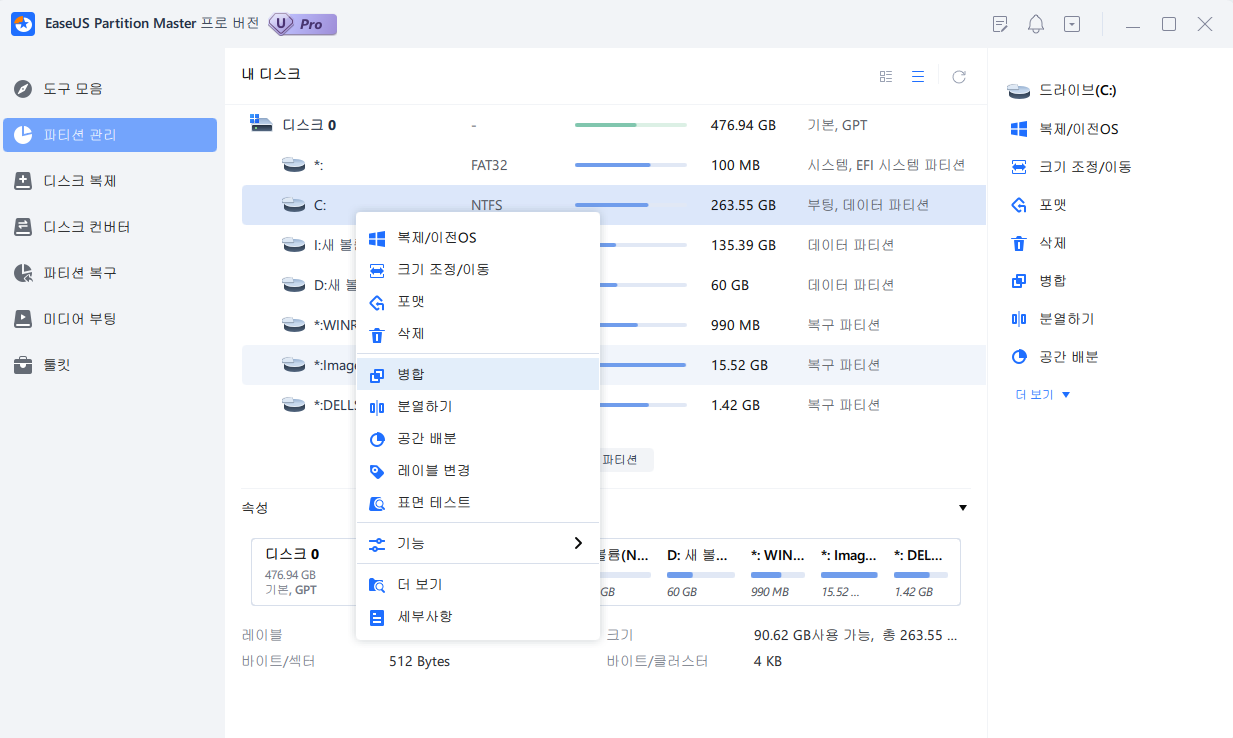This screenshot has width=1233, height=738.
Task: Open the notification bell
Action: pyautogui.click(x=1036, y=24)
